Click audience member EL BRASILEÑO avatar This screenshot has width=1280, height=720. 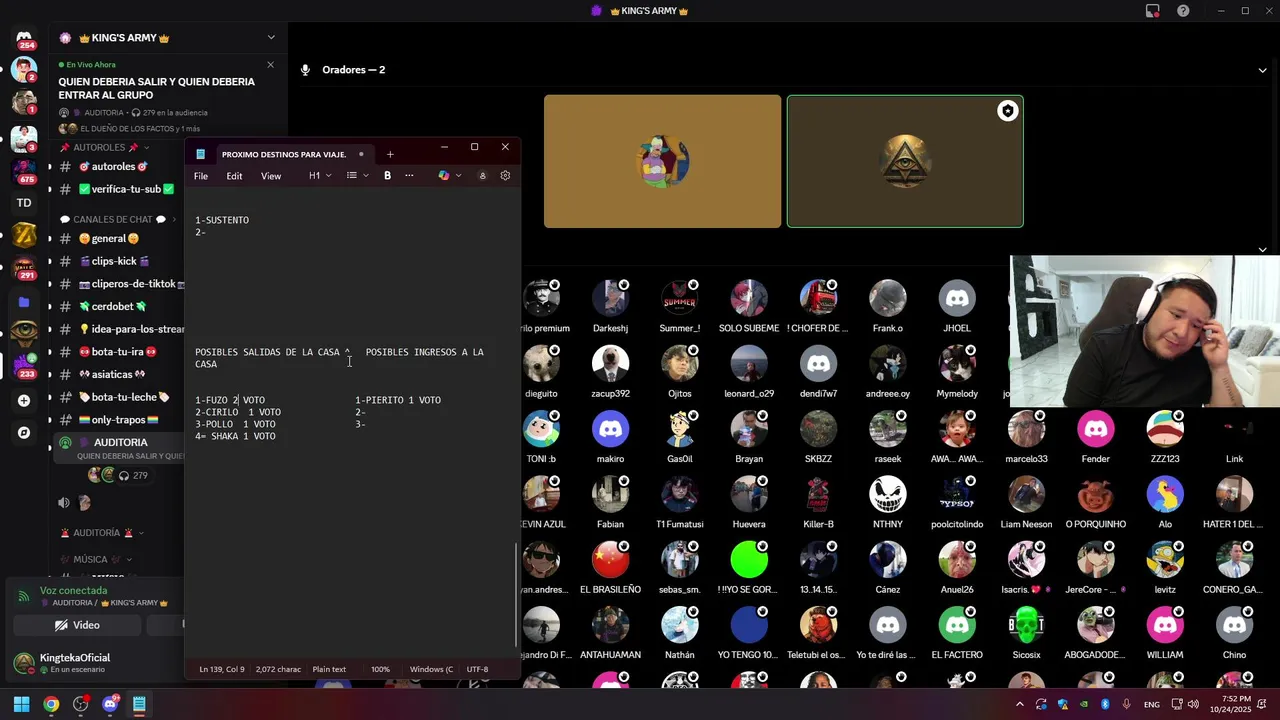click(610, 560)
